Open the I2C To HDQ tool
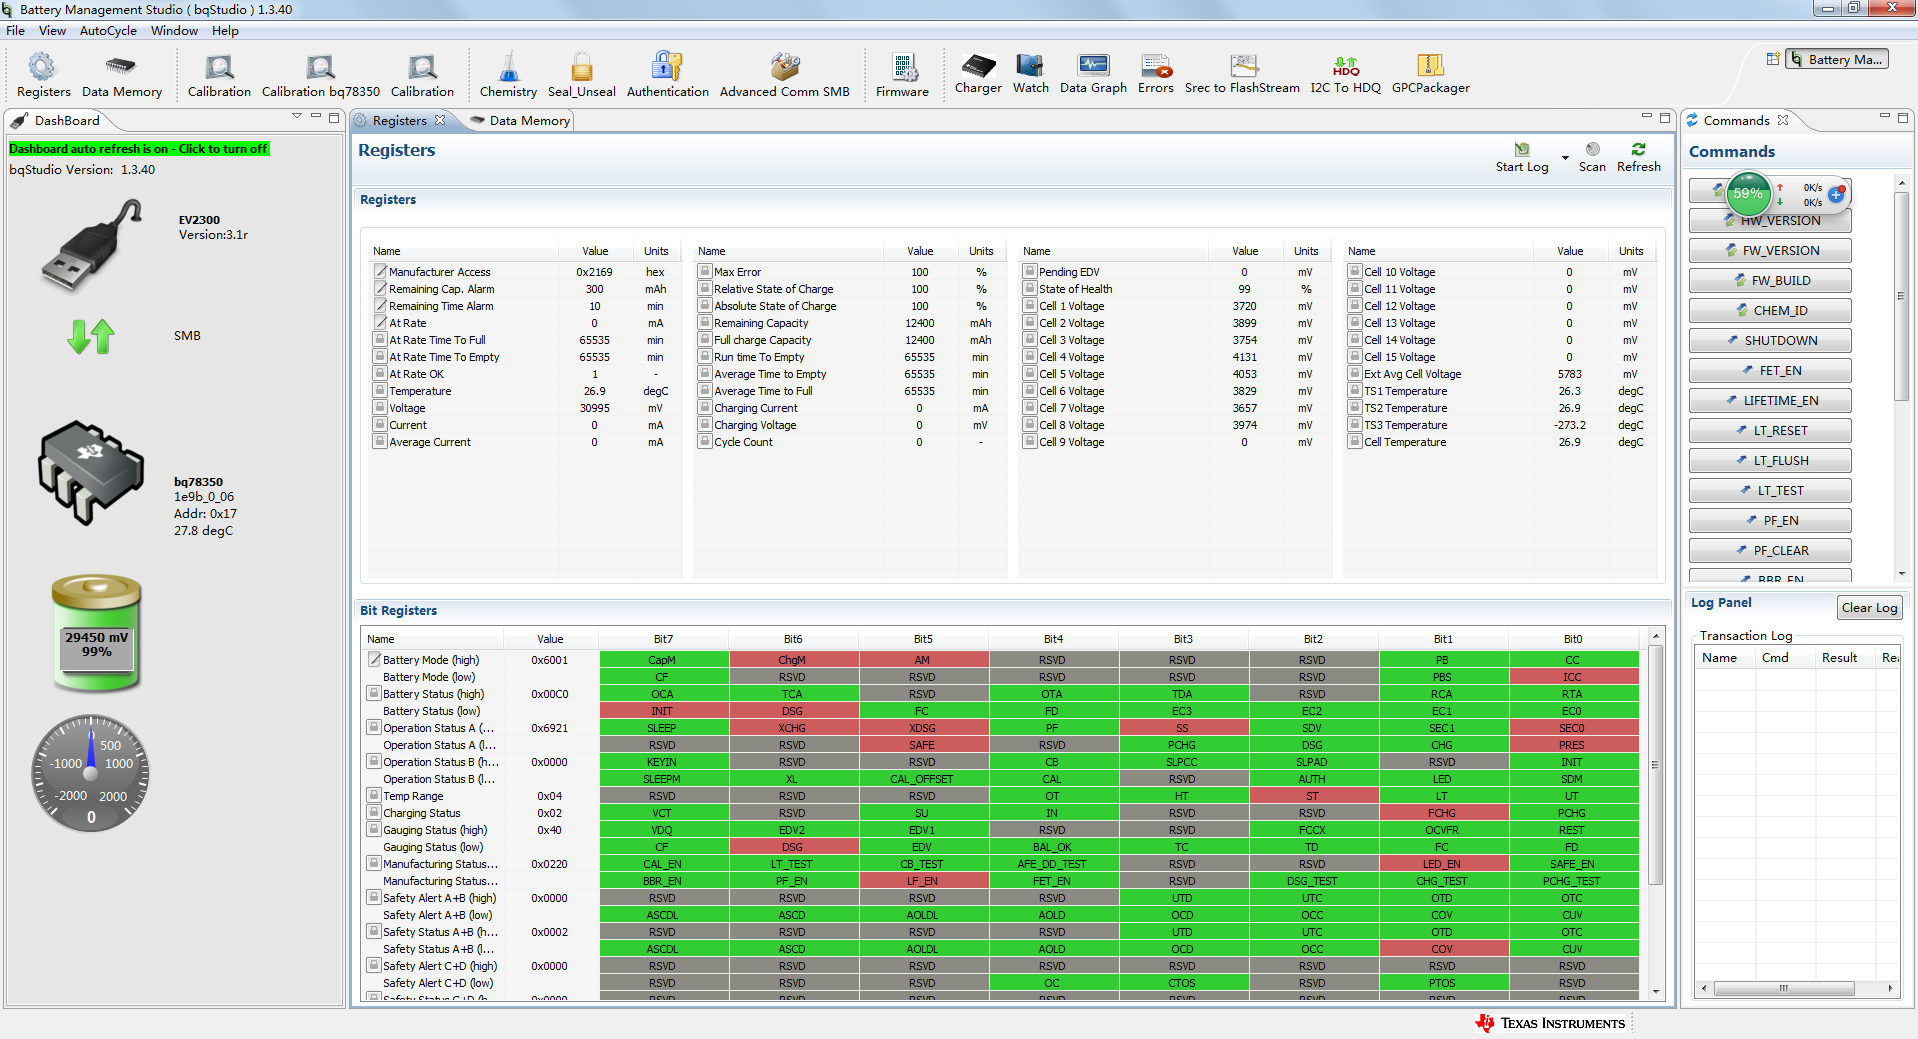Image resolution: width=1918 pixels, height=1039 pixels. [1345, 74]
